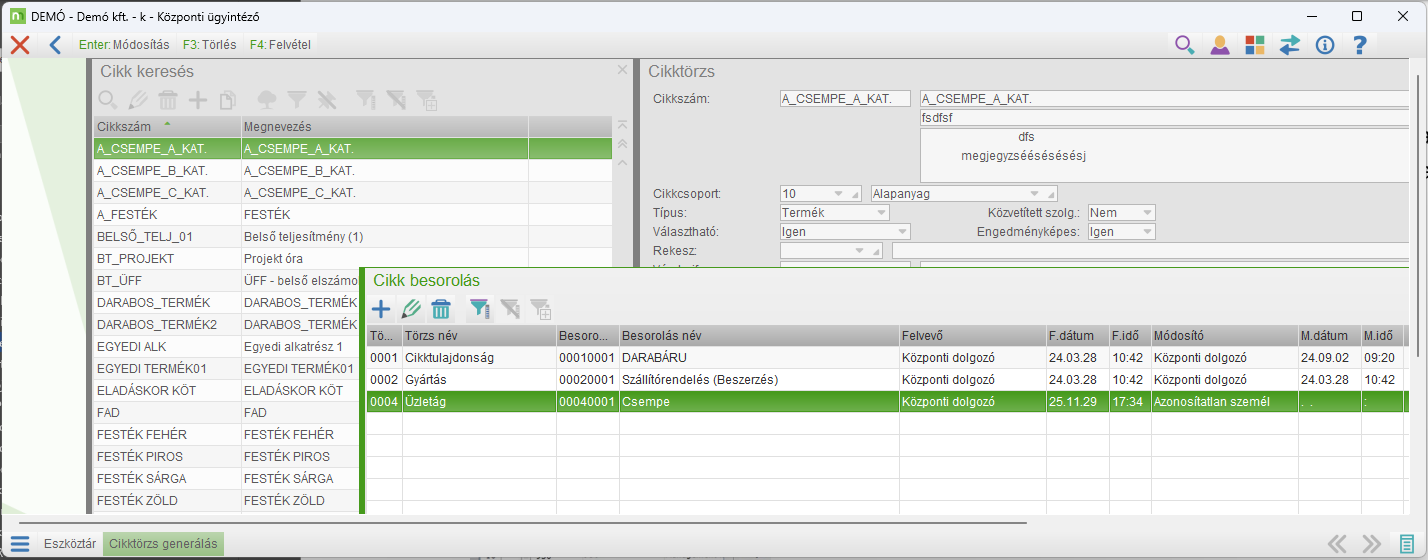Image resolution: width=1428 pixels, height=560 pixels.
Task: Open the circled info icon
Action: point(1325,44)
